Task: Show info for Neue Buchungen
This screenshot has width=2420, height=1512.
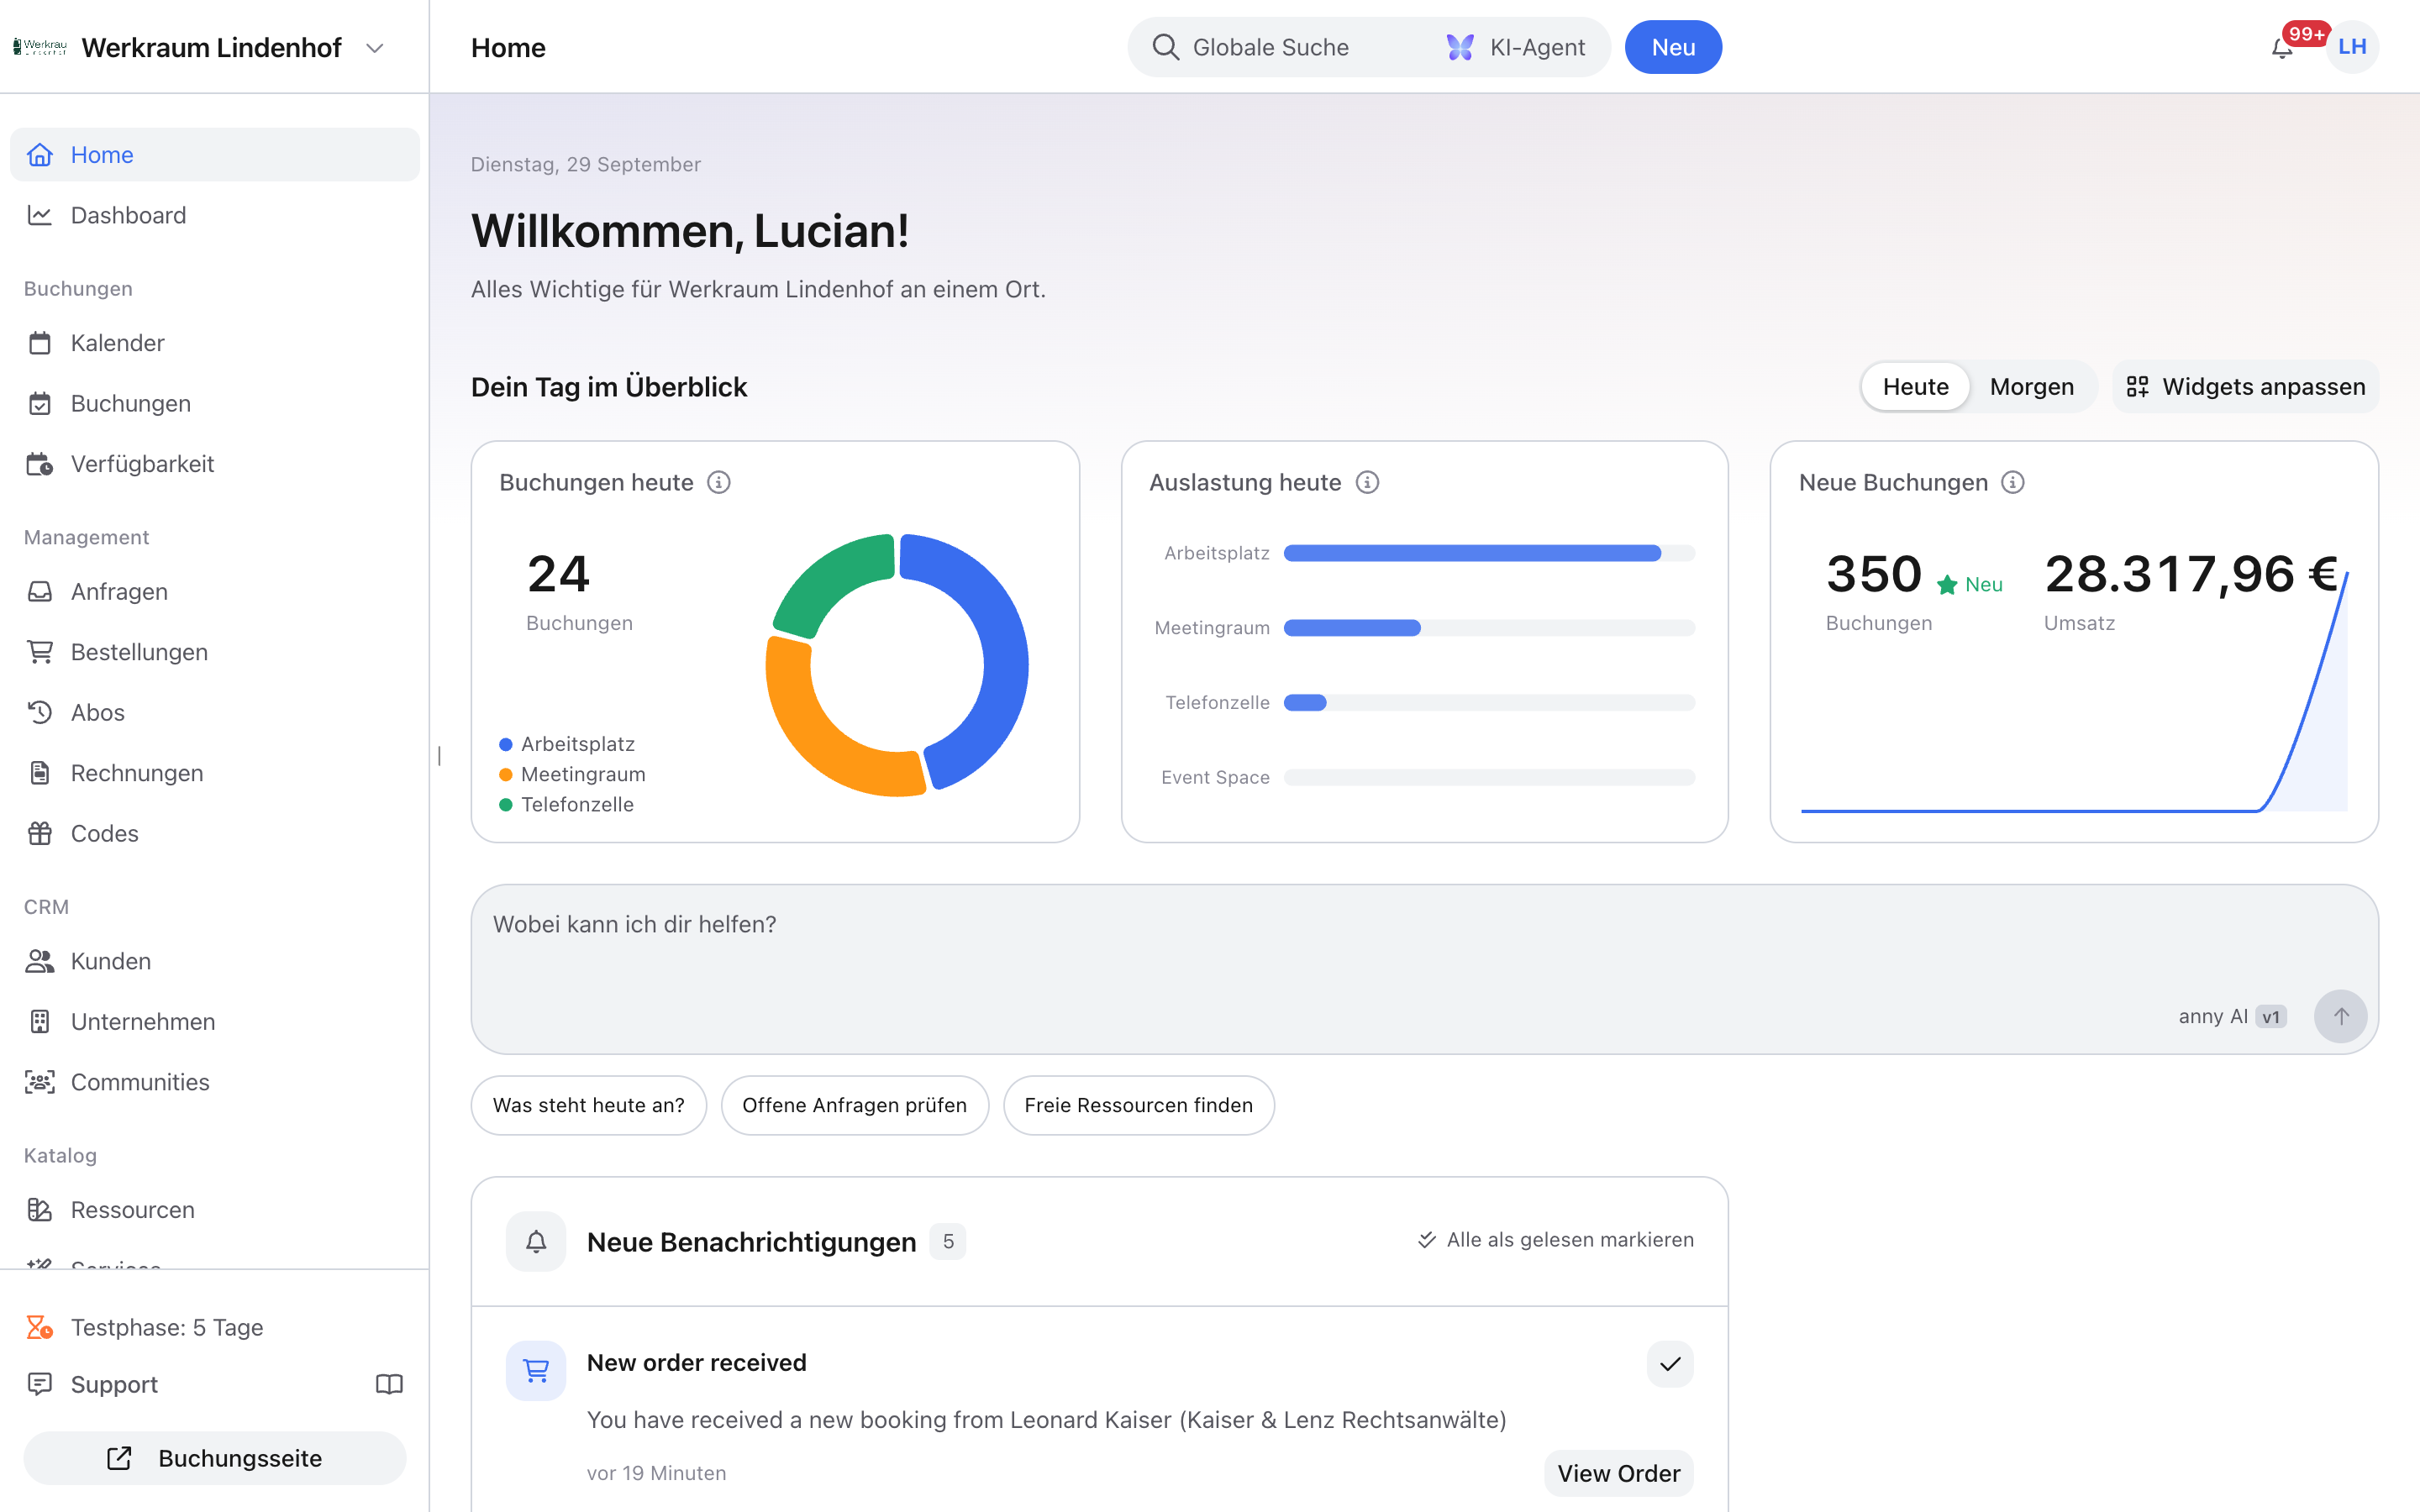Action: pyautogui.click(x=2013, y=482)
